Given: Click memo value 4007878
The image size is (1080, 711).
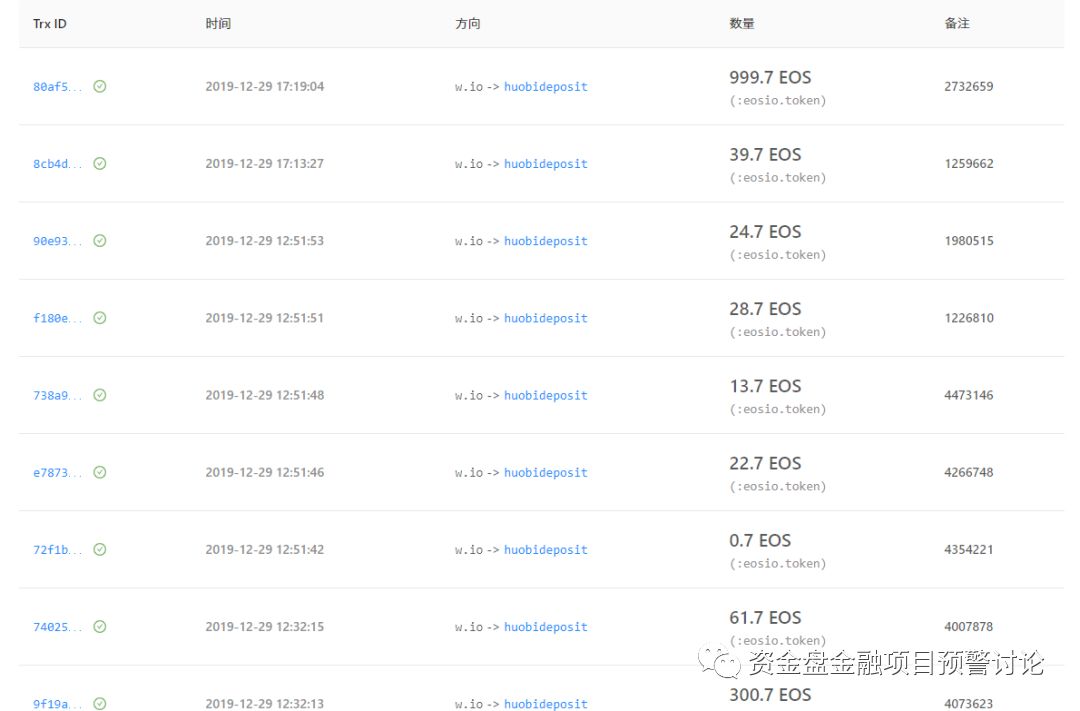Looking at the screenshot, I should 968,626.
